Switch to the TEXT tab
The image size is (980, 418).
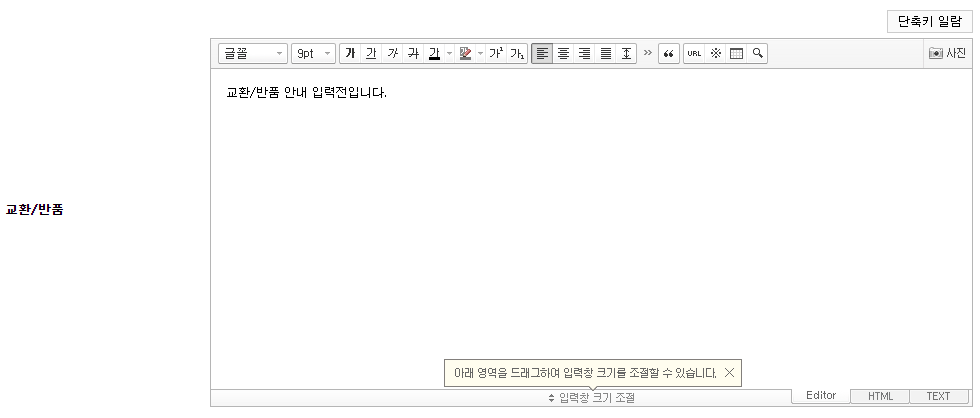pos(938,396)
